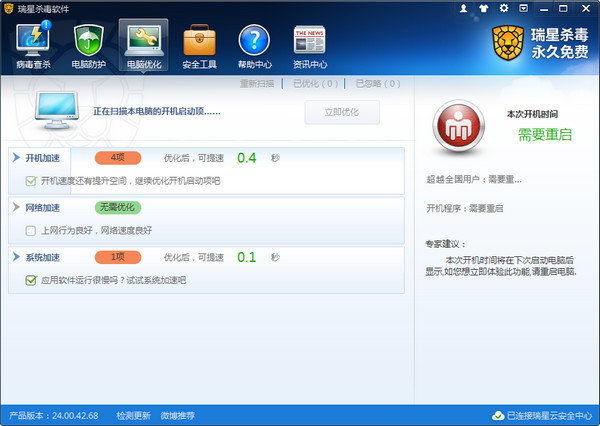Uncheck the 应用软件运行很慢吗 checkbox
Image resolution: width=600 pixels, height=426 pixels.
31,280
